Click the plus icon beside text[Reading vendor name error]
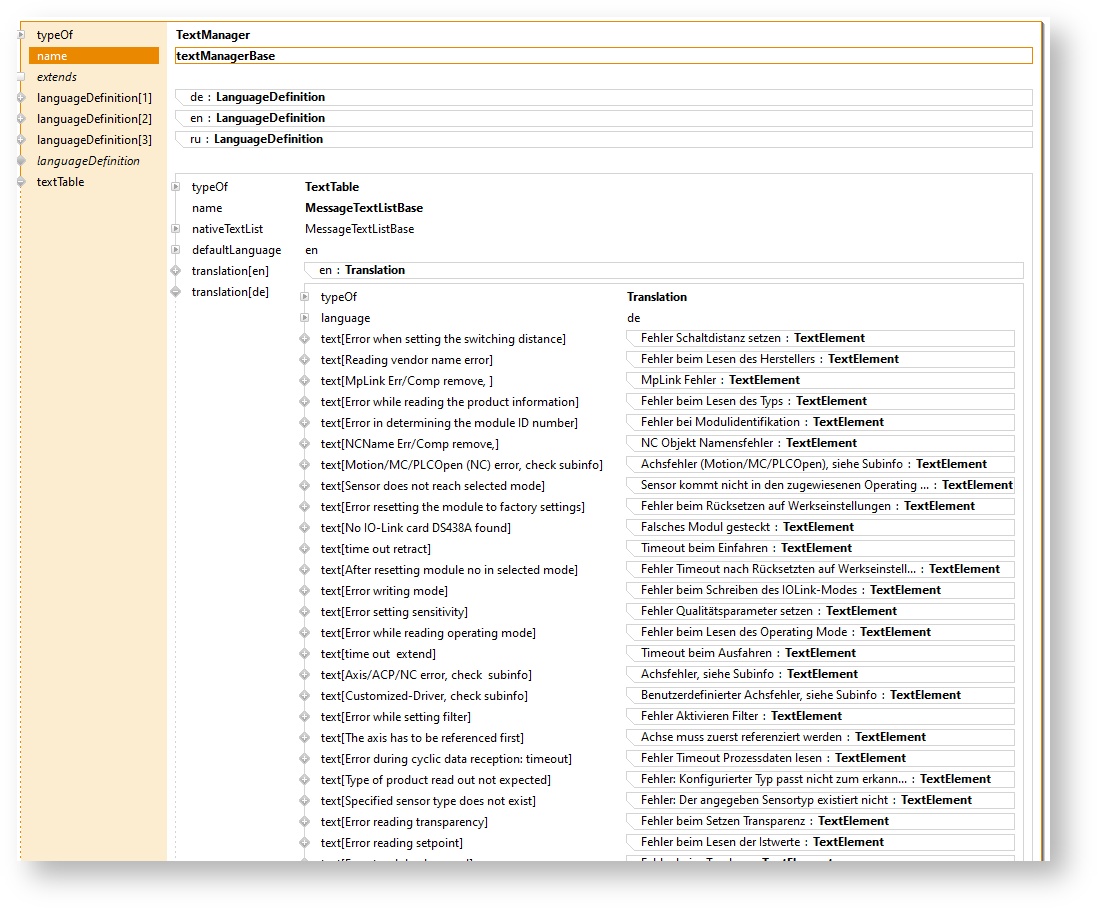Screen dimensions: 1098x909 coord(304,360)
